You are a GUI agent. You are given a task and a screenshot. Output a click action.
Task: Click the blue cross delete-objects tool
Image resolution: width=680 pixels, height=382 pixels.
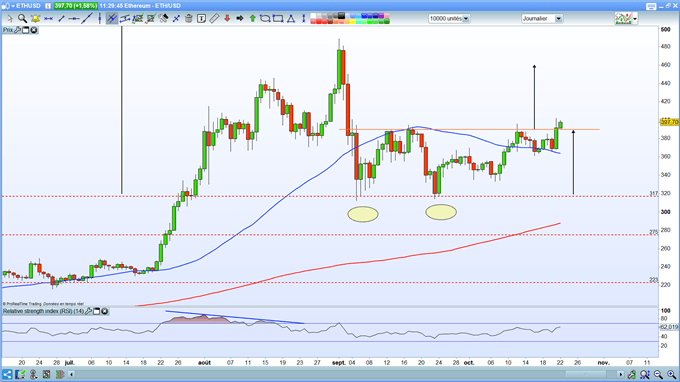[176, 19]
